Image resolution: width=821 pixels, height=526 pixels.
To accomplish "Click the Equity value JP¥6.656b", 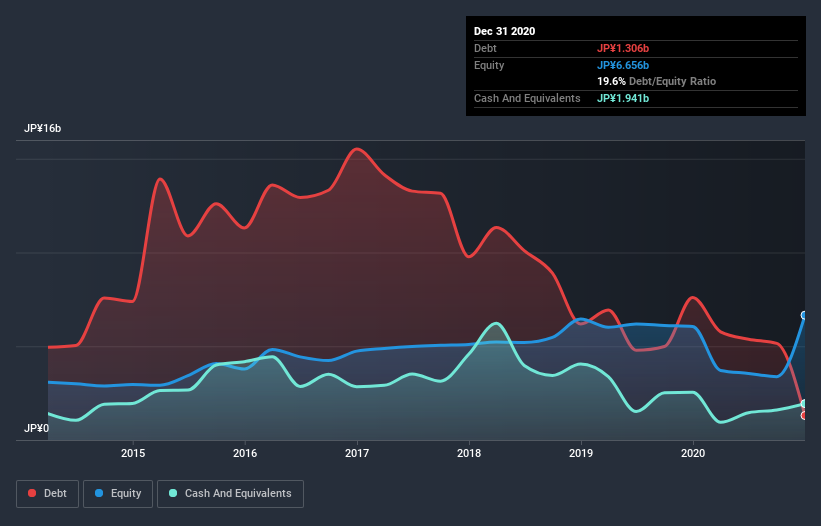I will pos(623,65).
